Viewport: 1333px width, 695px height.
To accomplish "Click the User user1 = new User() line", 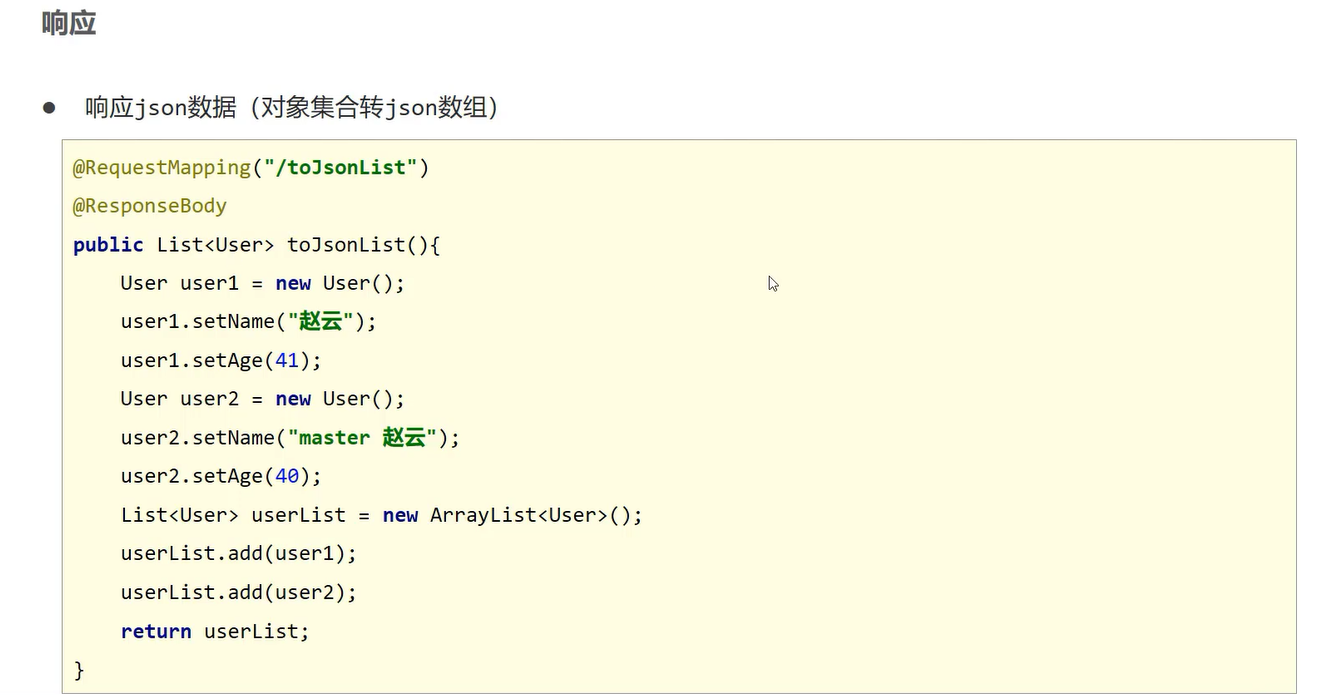I will click(263, 283).
